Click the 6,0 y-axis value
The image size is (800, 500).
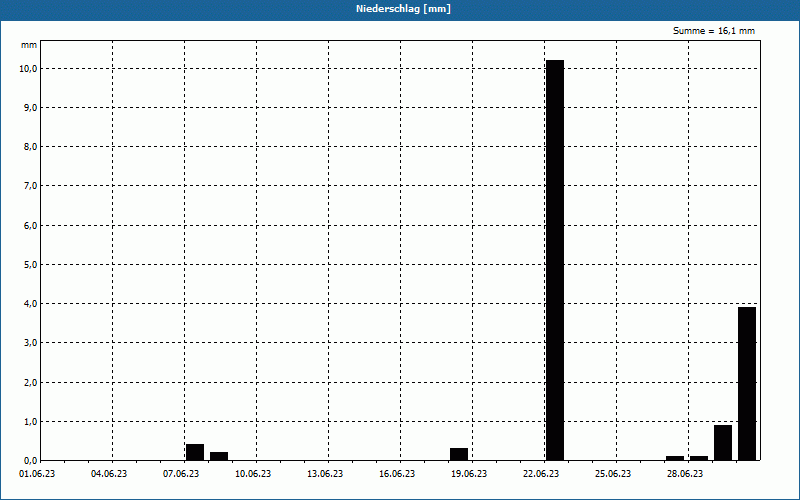[x=30, y=225]
